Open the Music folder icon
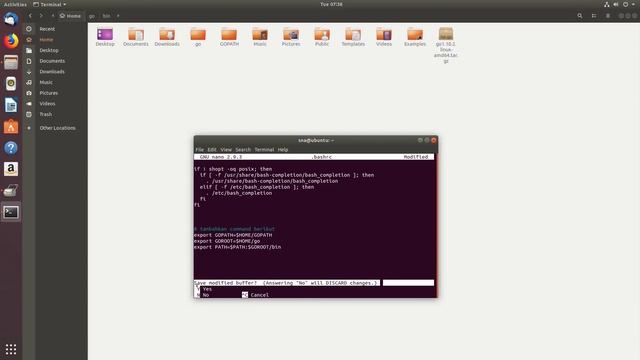Screen dimensions: 640x360 pos(260,37)
